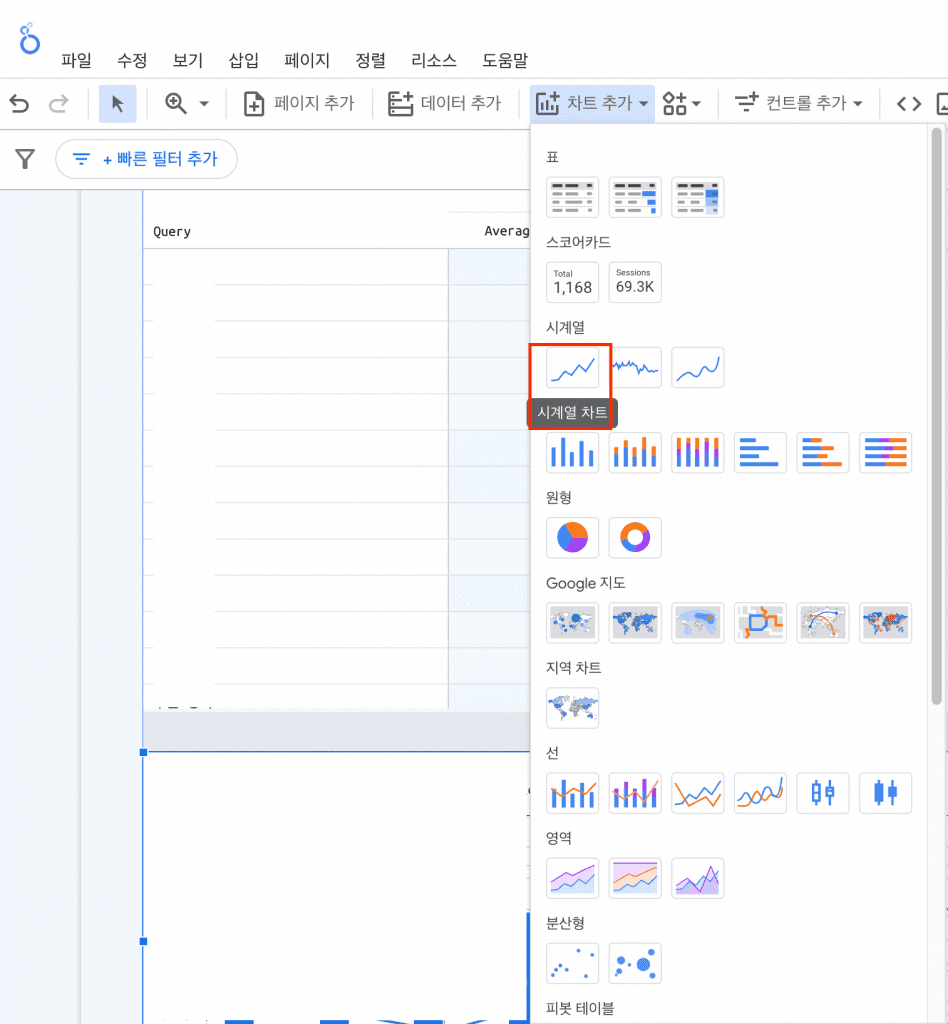Insert a bubble chart
The image size is (948, 1024).
[635, 963]
